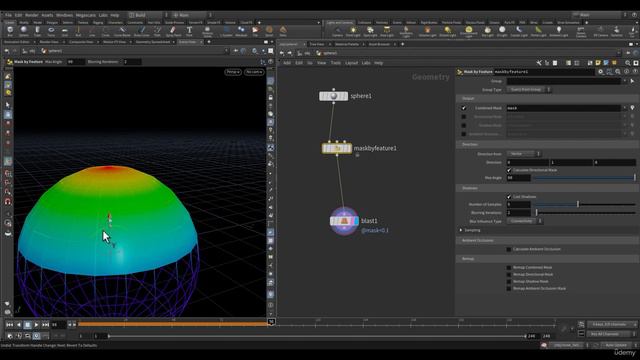Open network editor Add menu
Image resolution: width=640 pixels, height=360 pixels.
pyautogui.click(x=287, y=63)
